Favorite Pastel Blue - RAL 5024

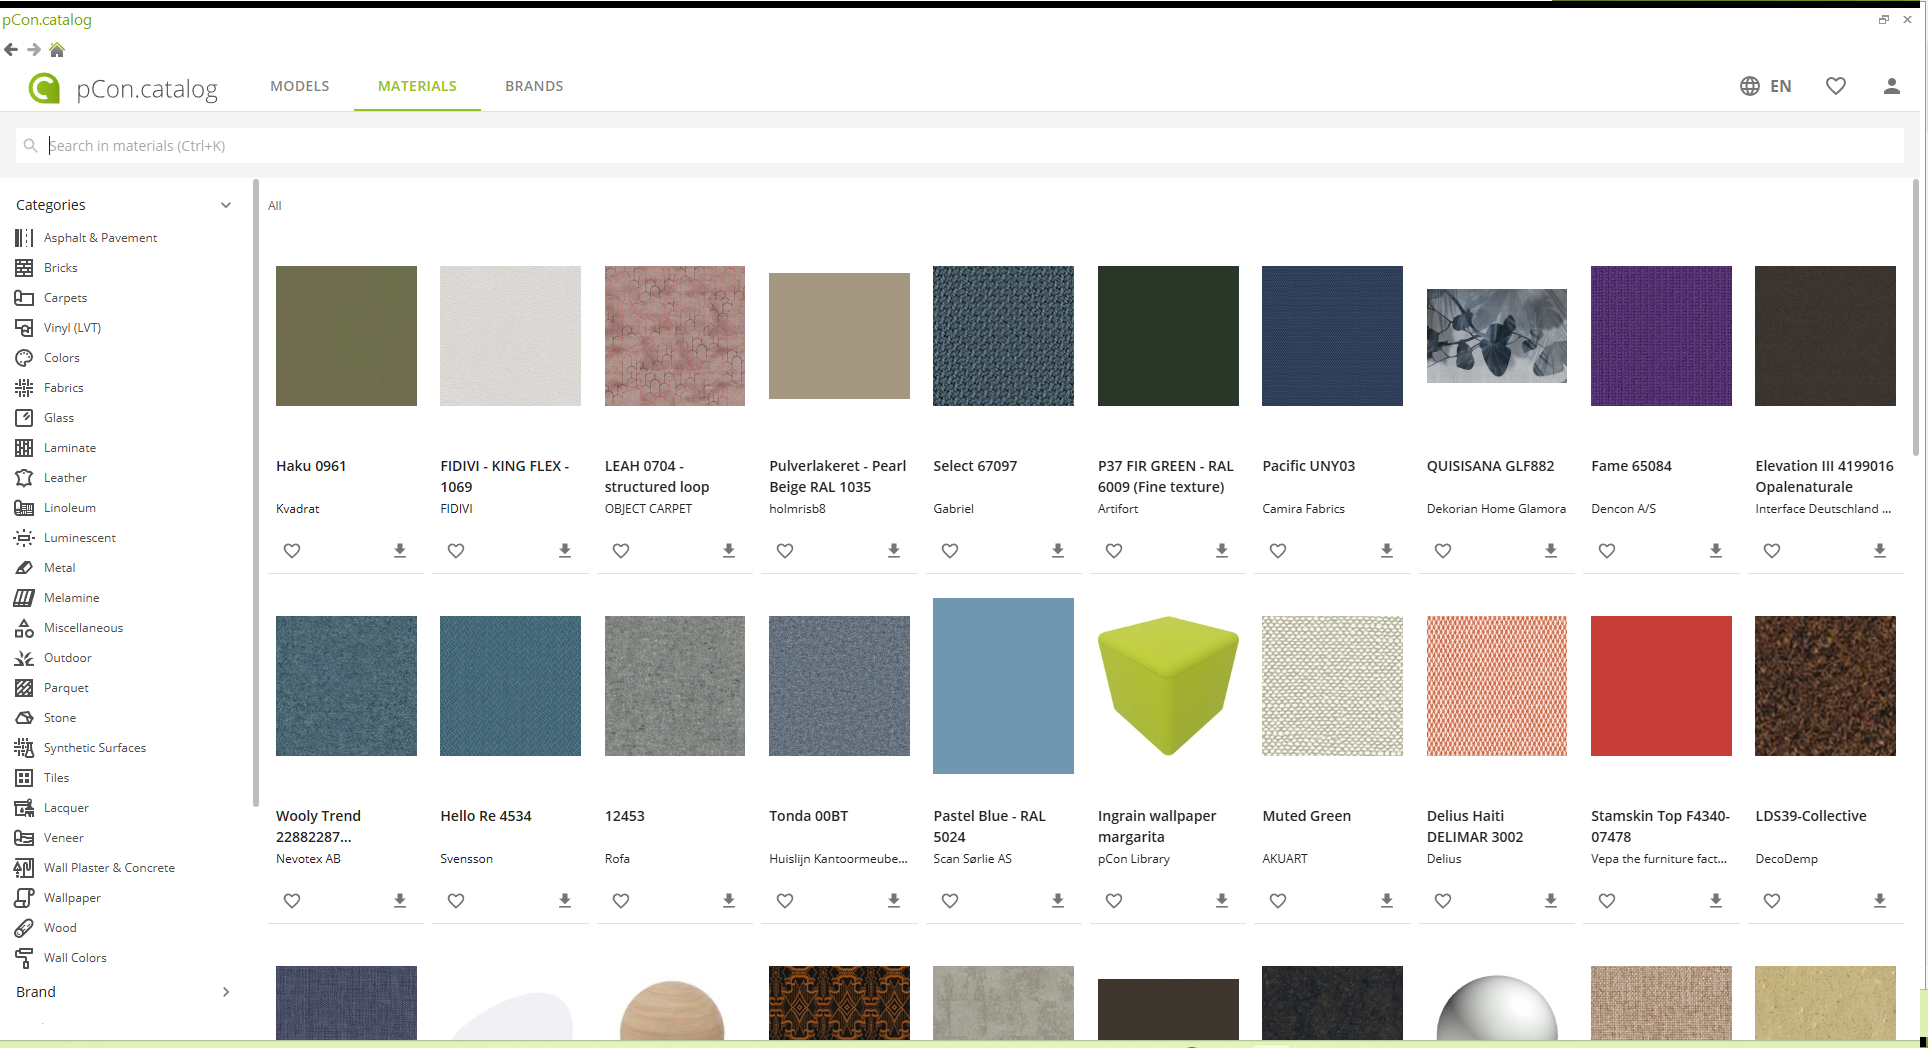950,900
